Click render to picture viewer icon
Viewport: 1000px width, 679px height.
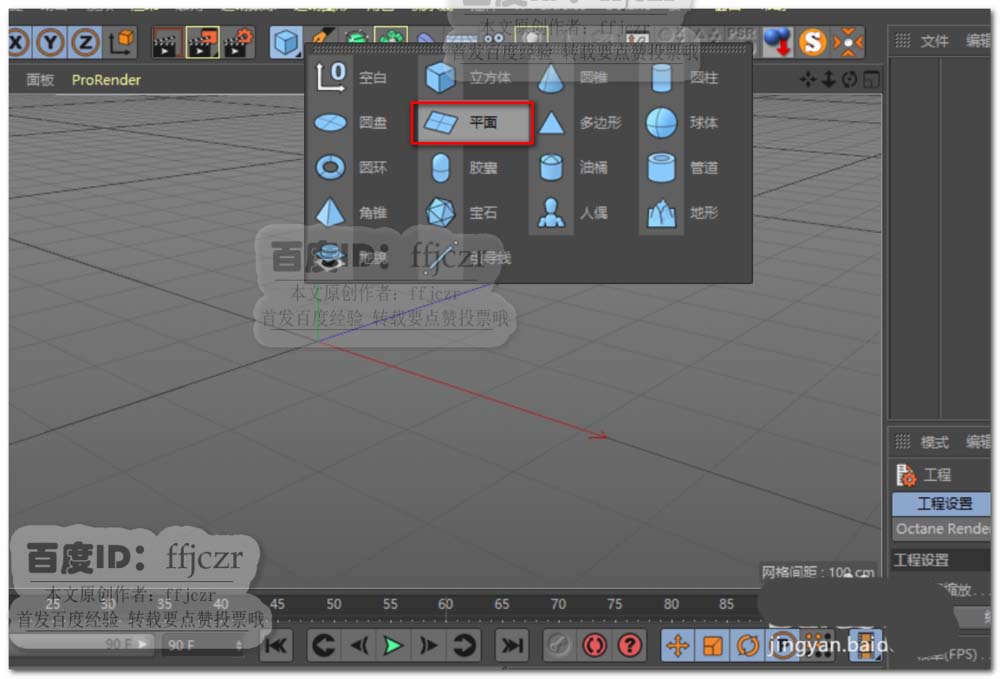[x=202, y=43]
